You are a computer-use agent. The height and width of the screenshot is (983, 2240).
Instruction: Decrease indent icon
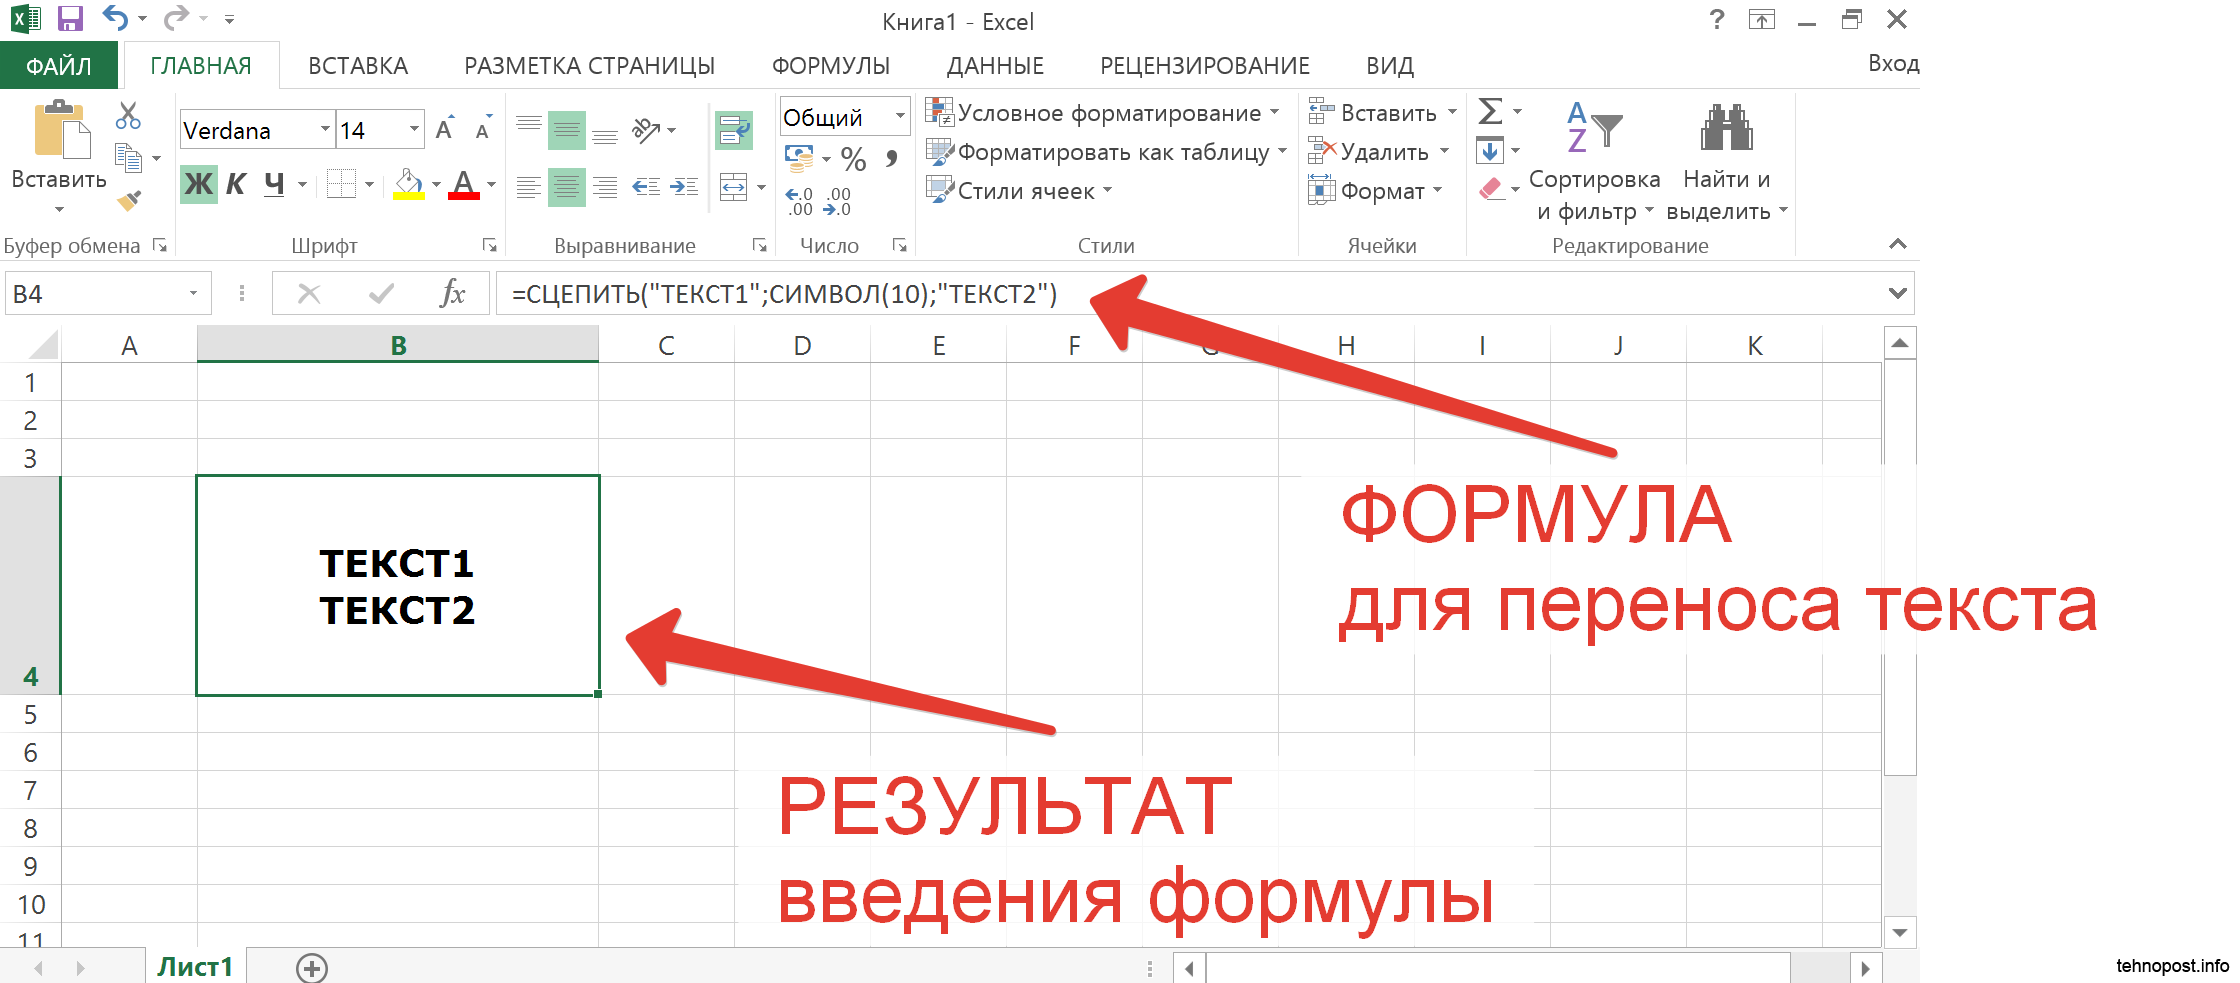tap(646, 187)
